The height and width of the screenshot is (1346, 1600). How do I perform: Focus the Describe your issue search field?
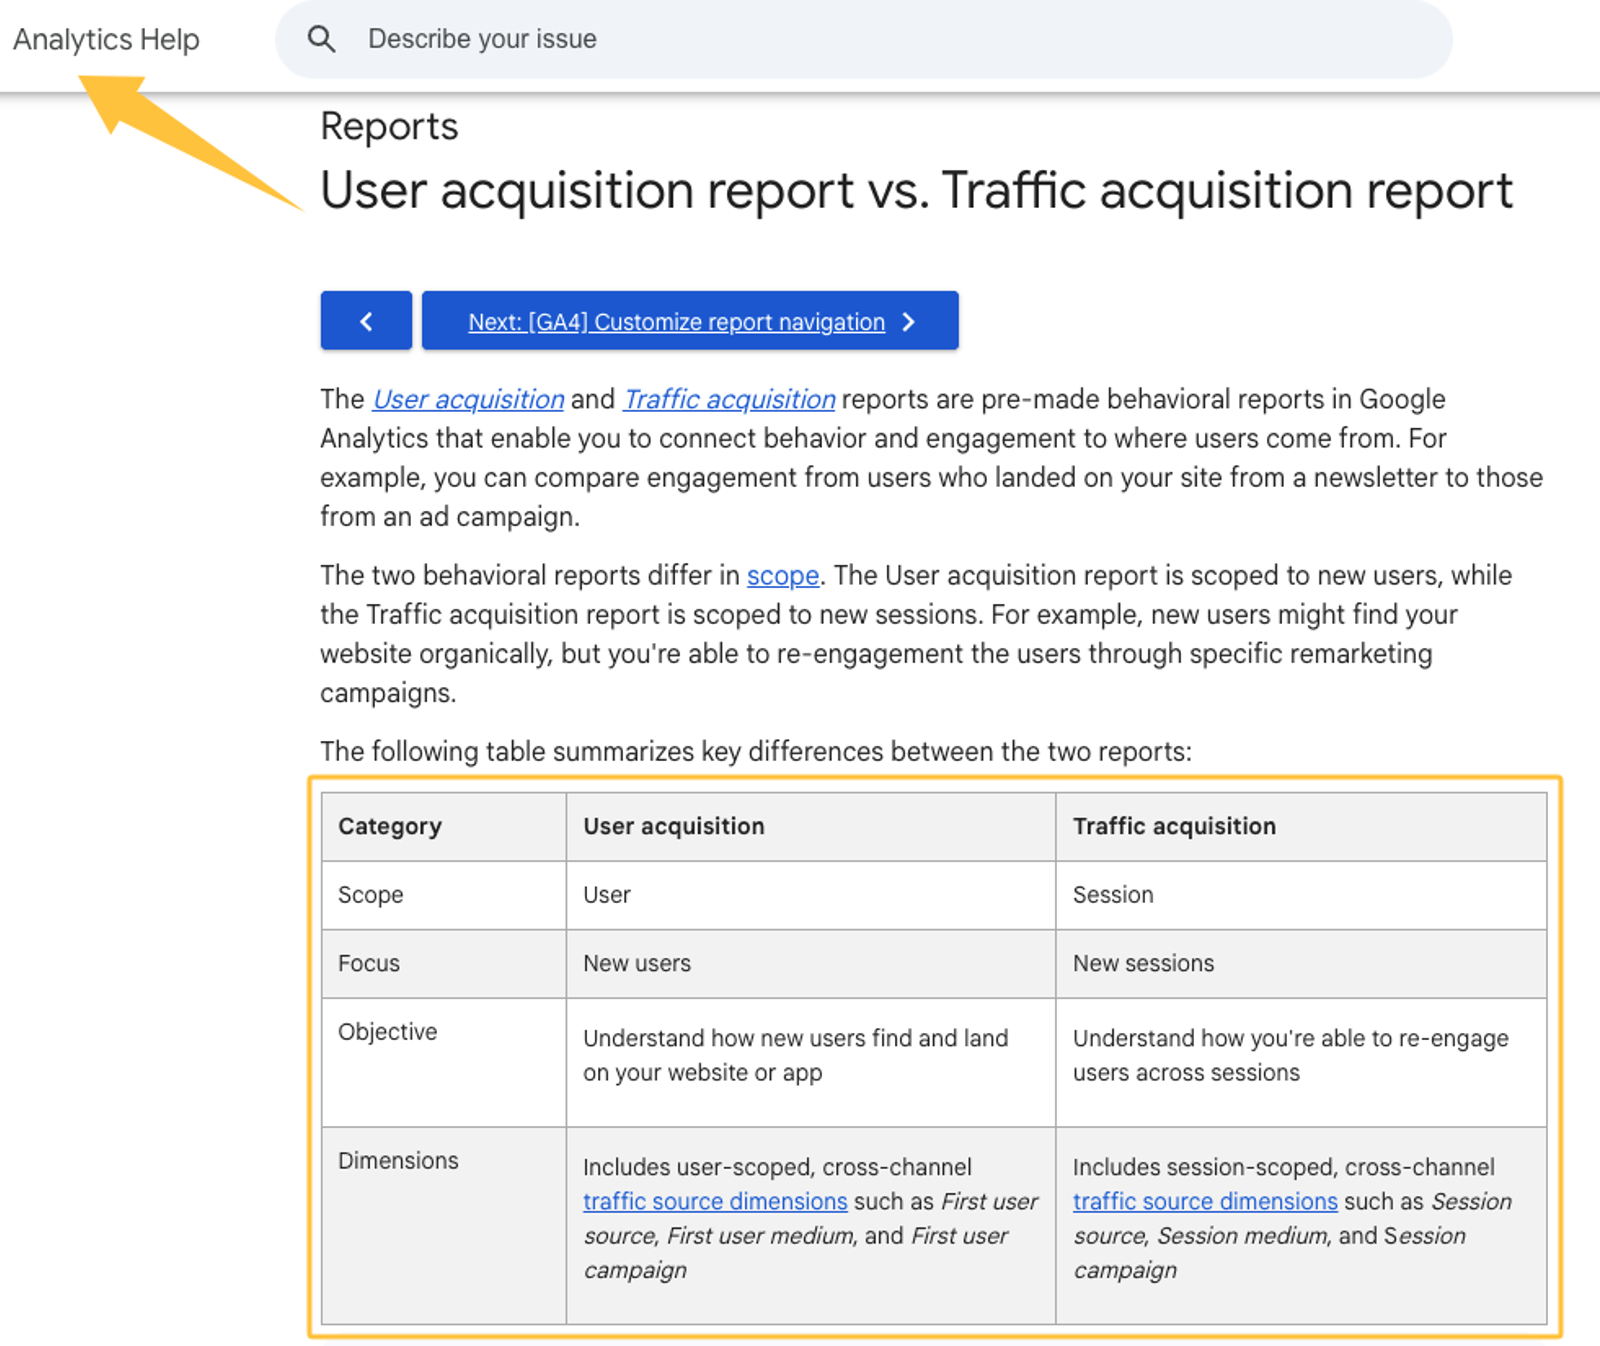pos(864,39)
